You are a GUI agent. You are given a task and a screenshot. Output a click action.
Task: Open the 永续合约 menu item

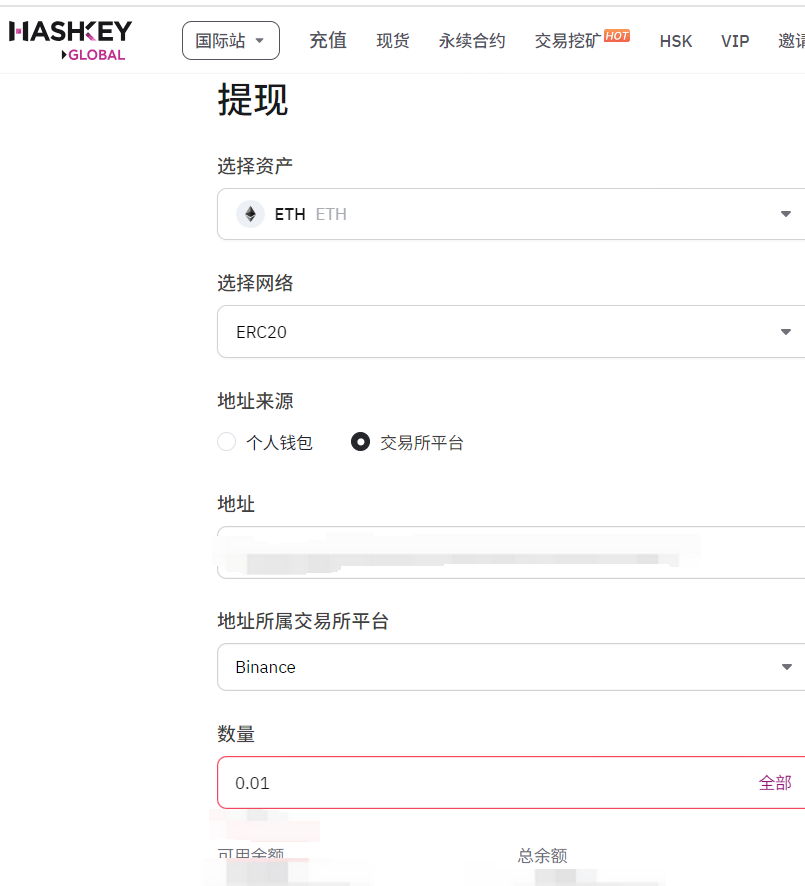(x=471, y=41)
